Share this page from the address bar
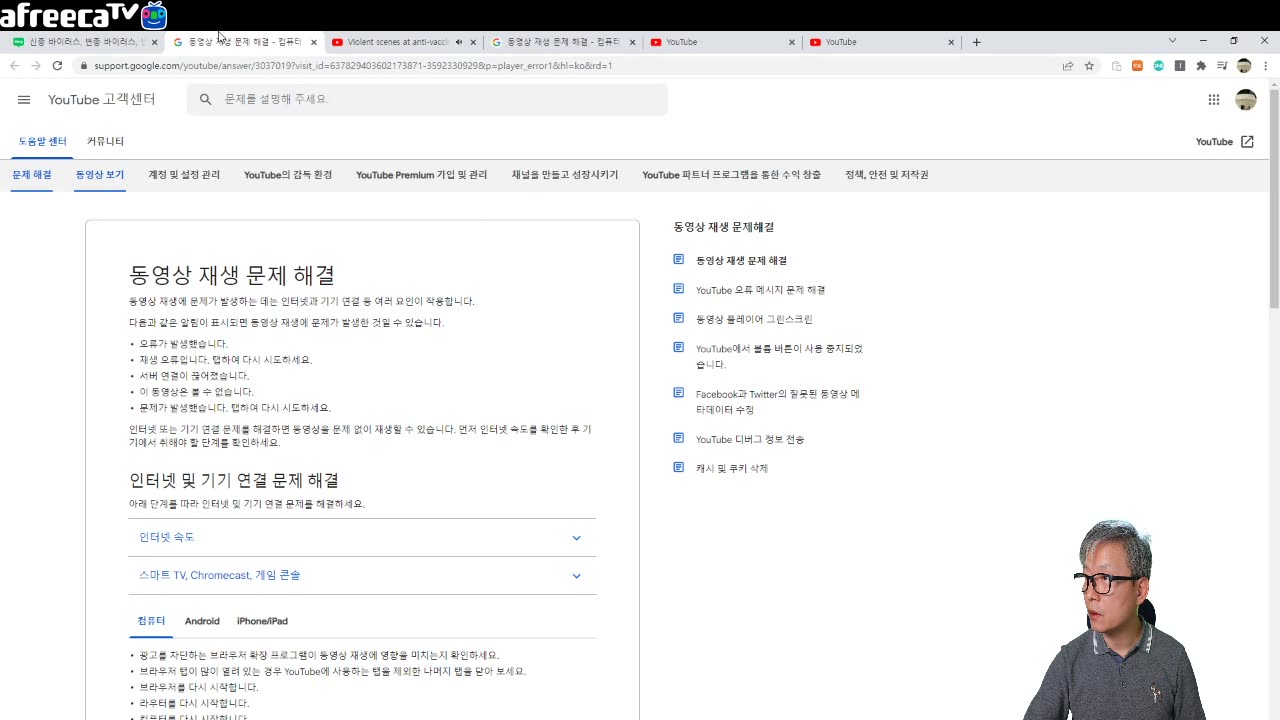 (x=1068, y=66)
